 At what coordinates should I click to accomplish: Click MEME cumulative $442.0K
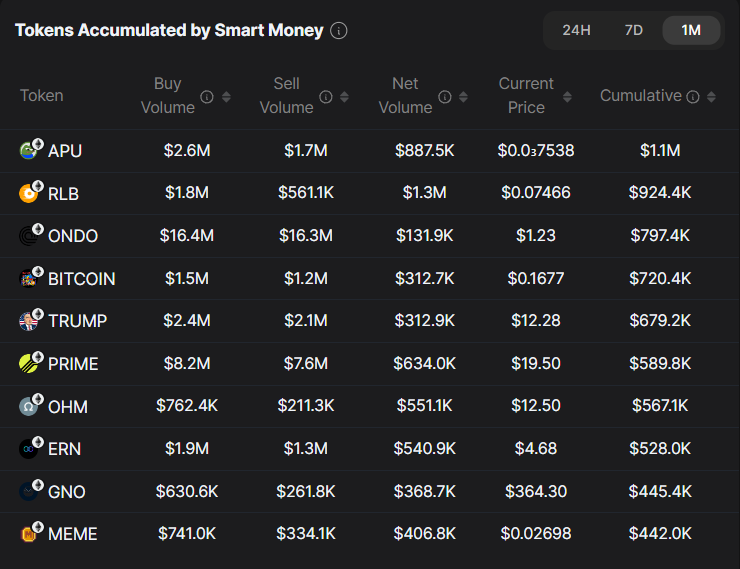click(660, 534)
